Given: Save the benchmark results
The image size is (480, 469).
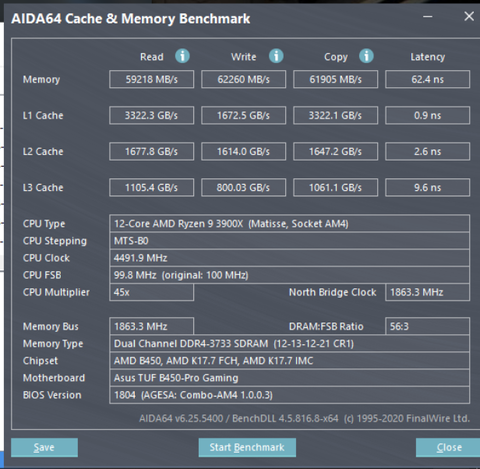Looking at the screenshot, I should tap(44, 447).
